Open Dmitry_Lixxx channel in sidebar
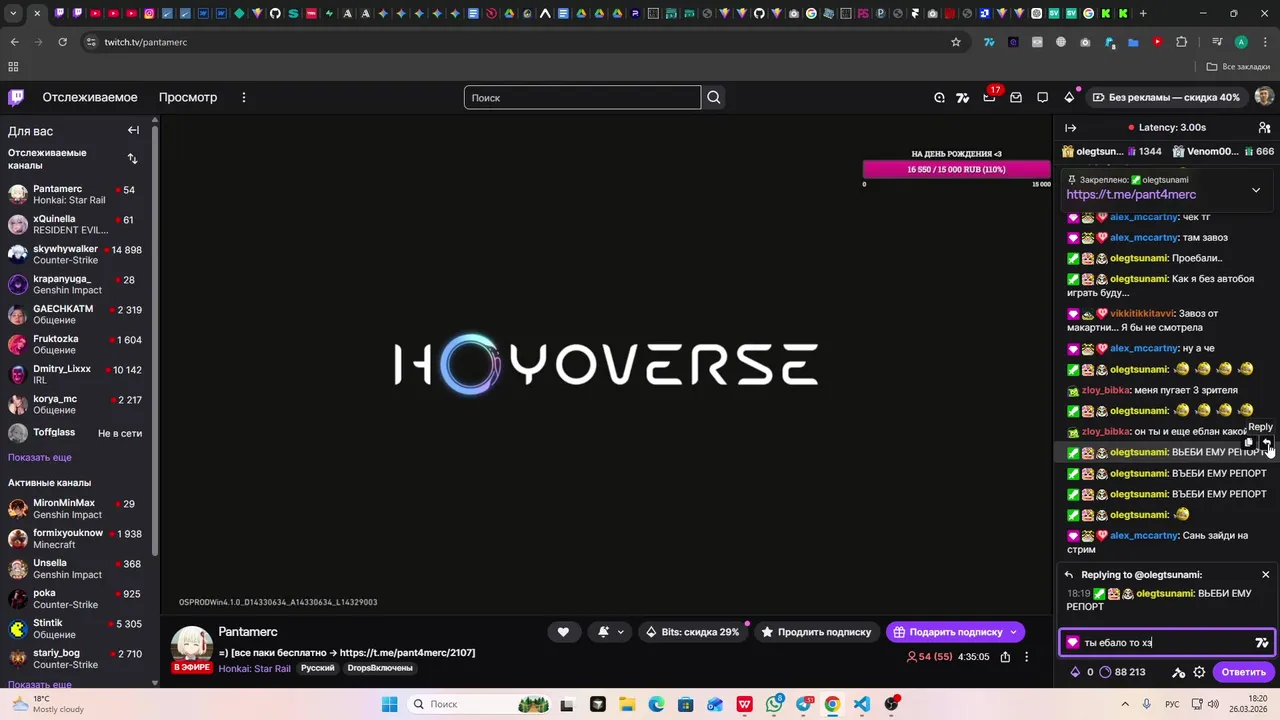The width and height of the screenshot is (1280, 720). 77,374
